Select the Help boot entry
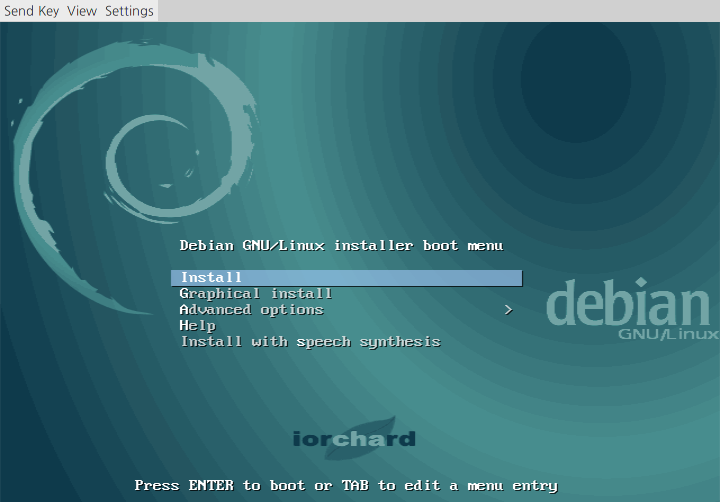720x502 pixels. click(x=197, y=325)
